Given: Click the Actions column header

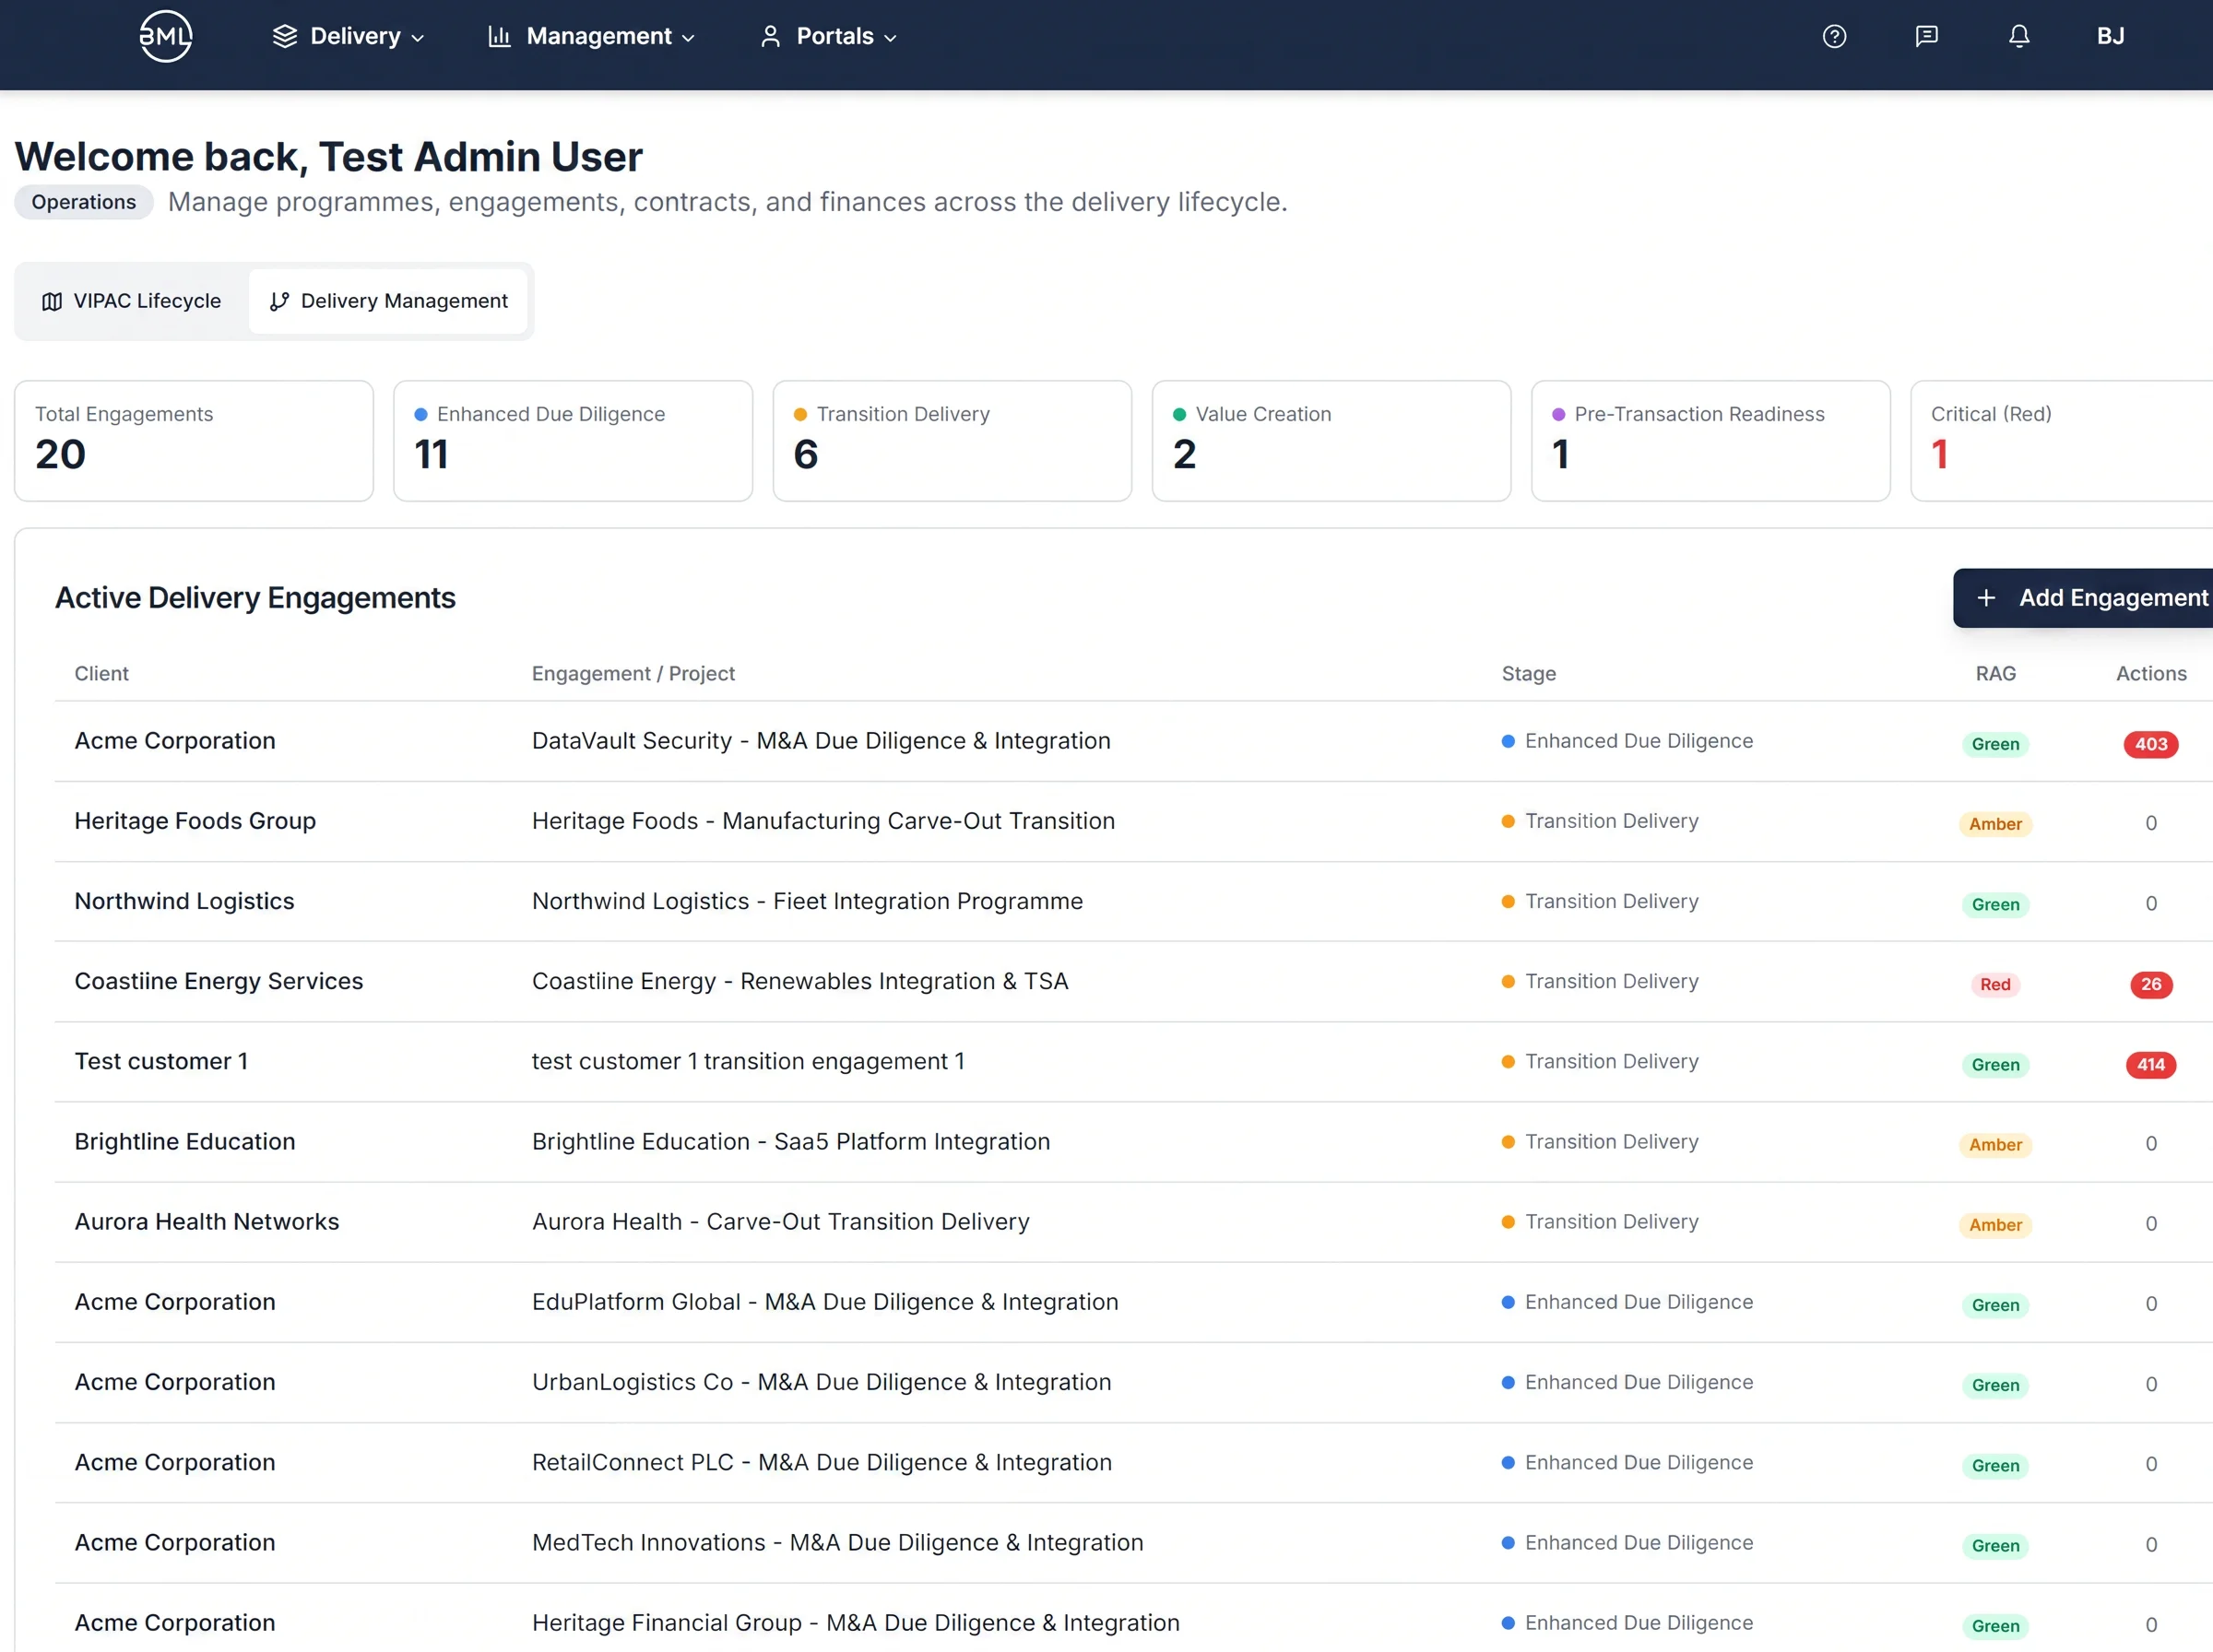Looking at the screenshot, I should (2151, 674).
